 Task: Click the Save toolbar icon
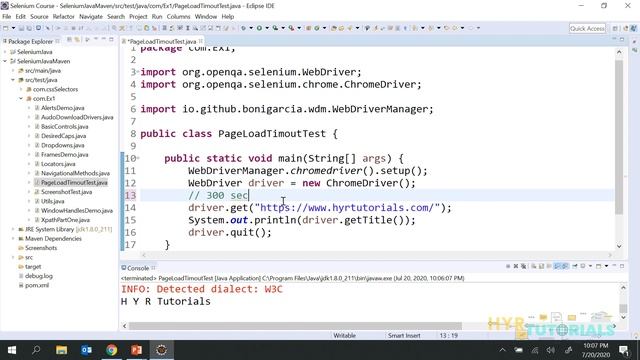click(x=21, y=28)
